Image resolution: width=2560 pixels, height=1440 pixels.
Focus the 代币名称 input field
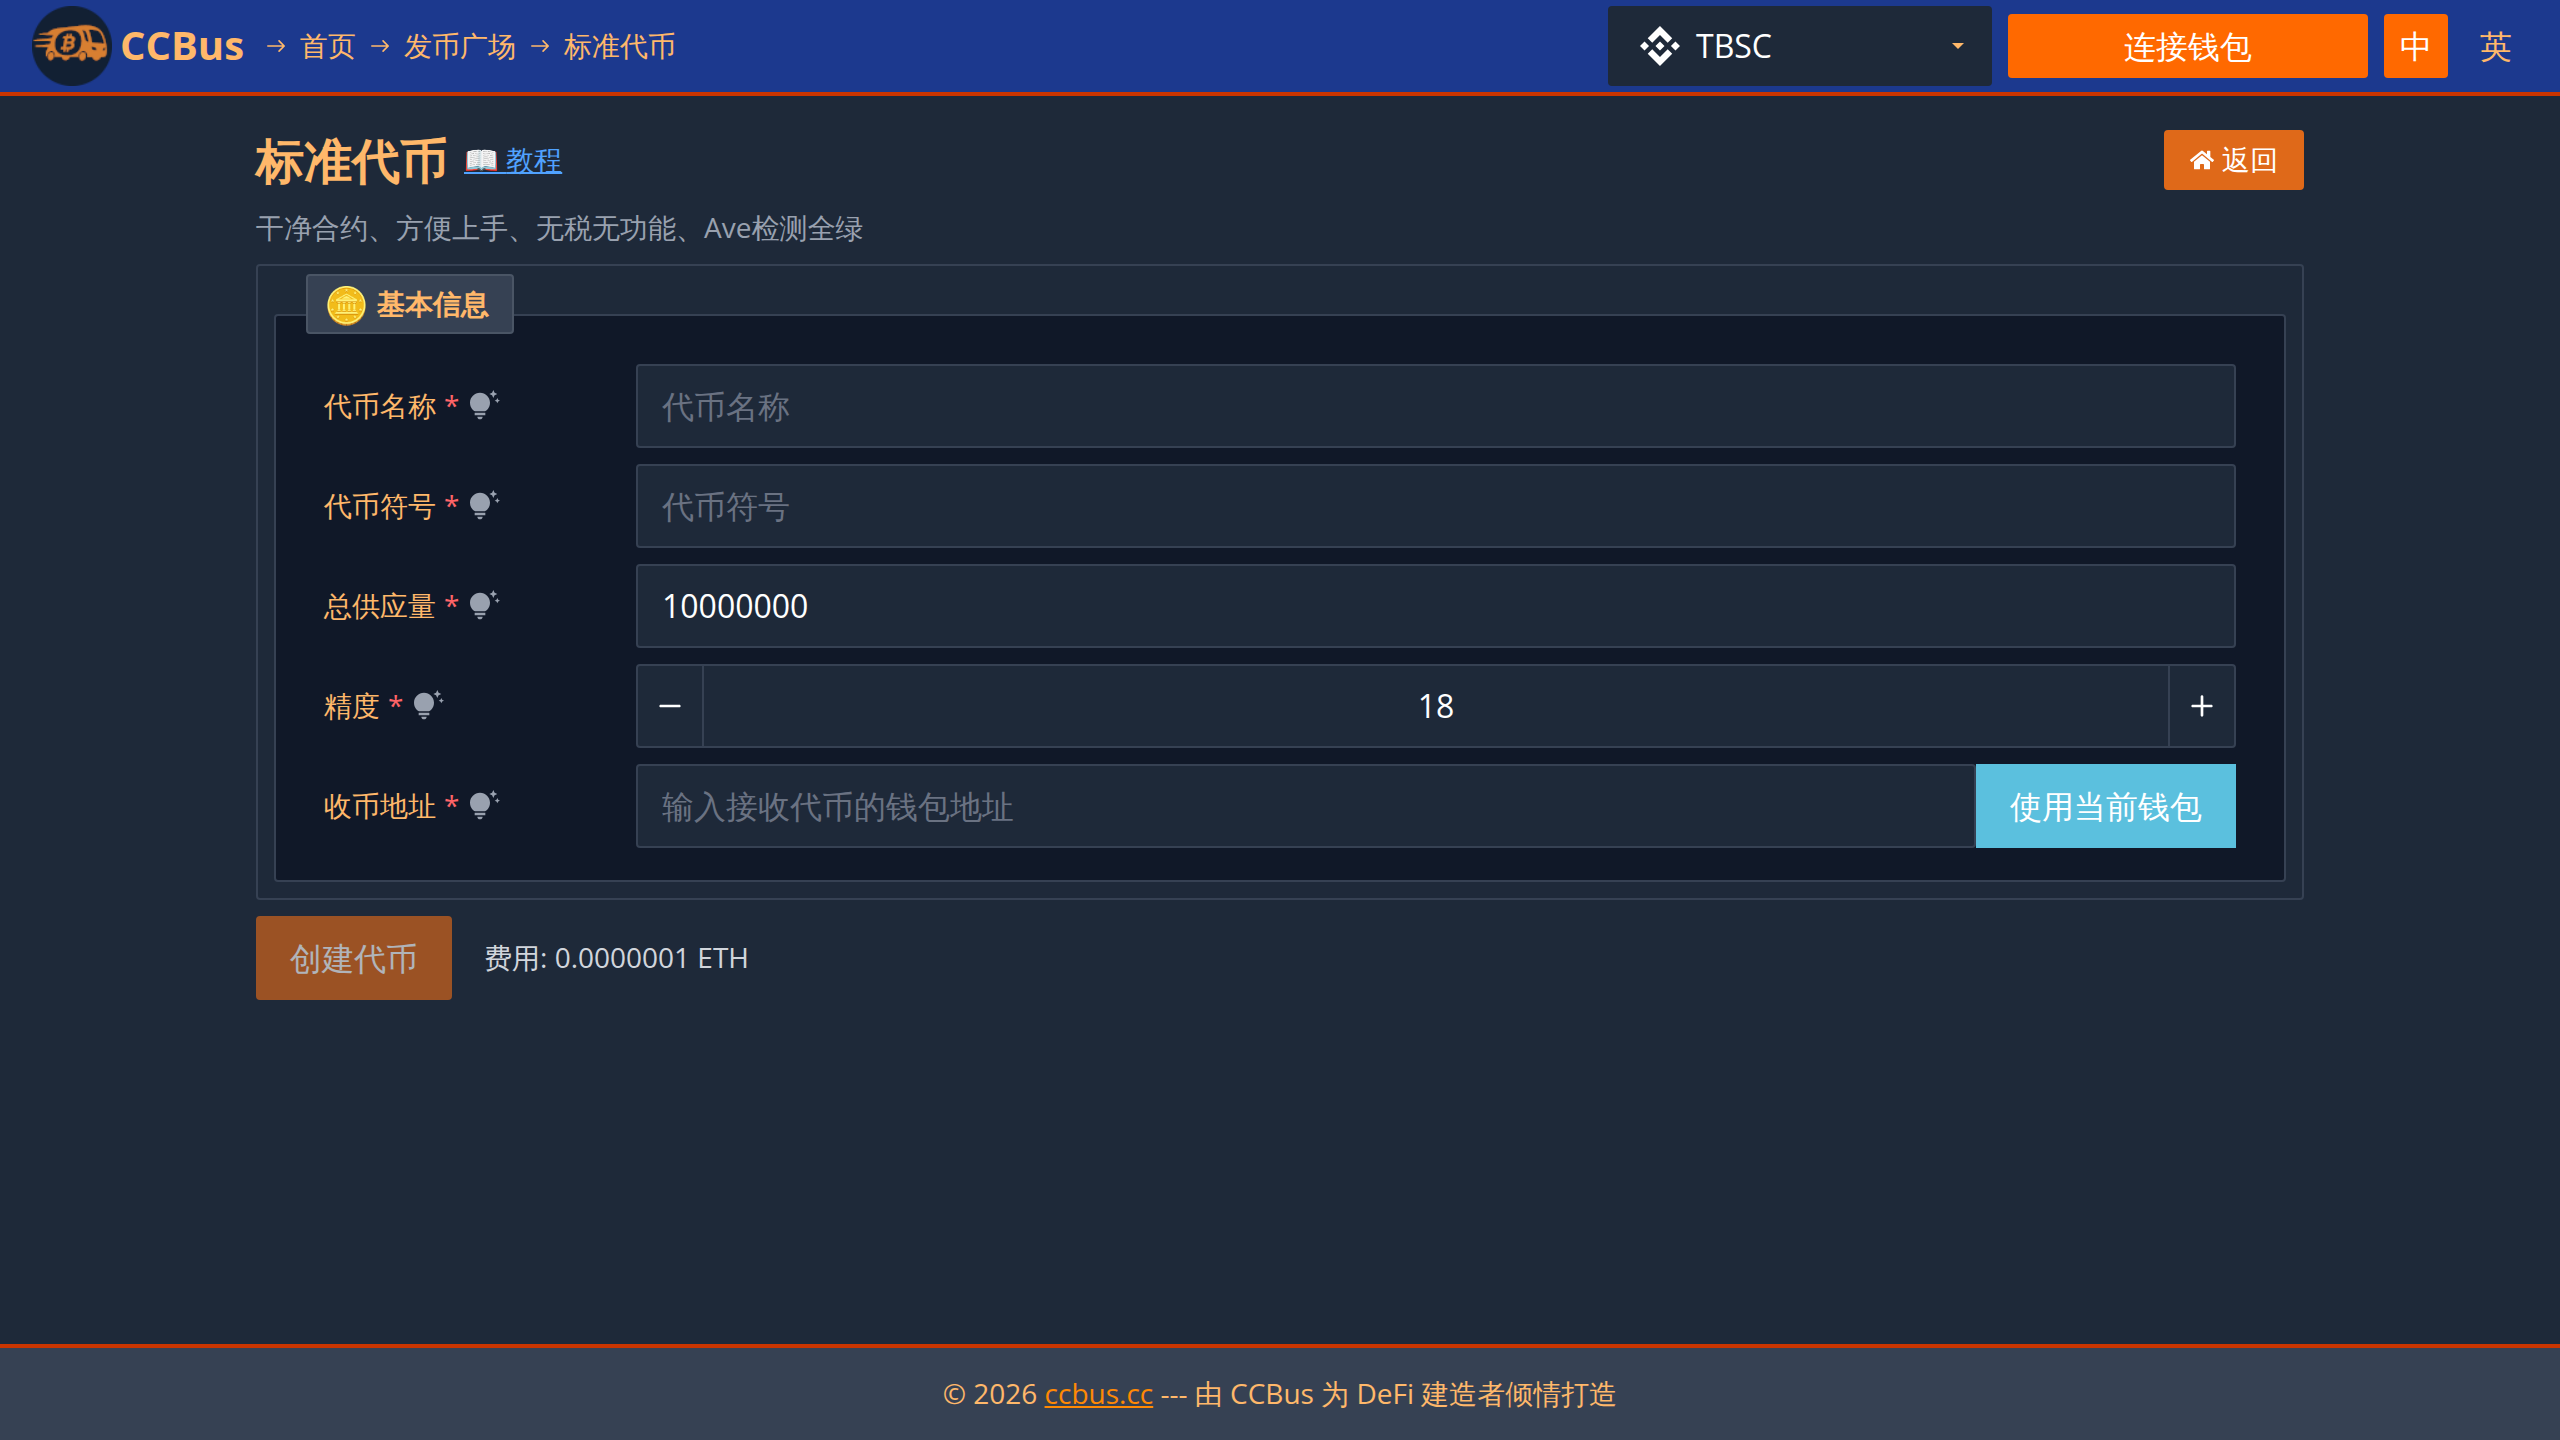[x=1435, y=406]
